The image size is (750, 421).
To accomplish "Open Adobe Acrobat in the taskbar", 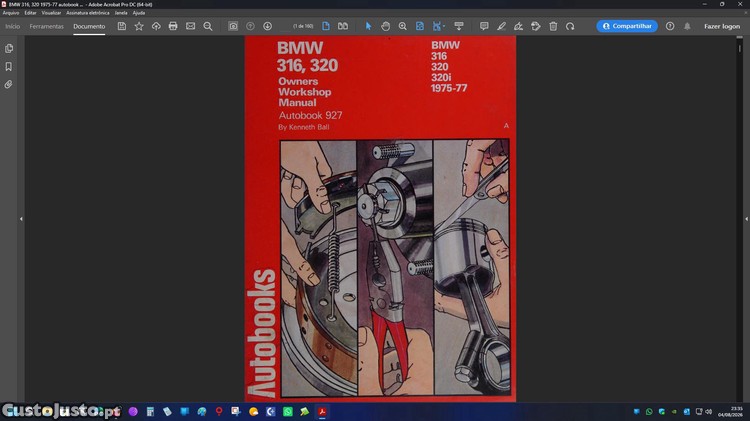I will pyautogui.click(x=322, y=411).
